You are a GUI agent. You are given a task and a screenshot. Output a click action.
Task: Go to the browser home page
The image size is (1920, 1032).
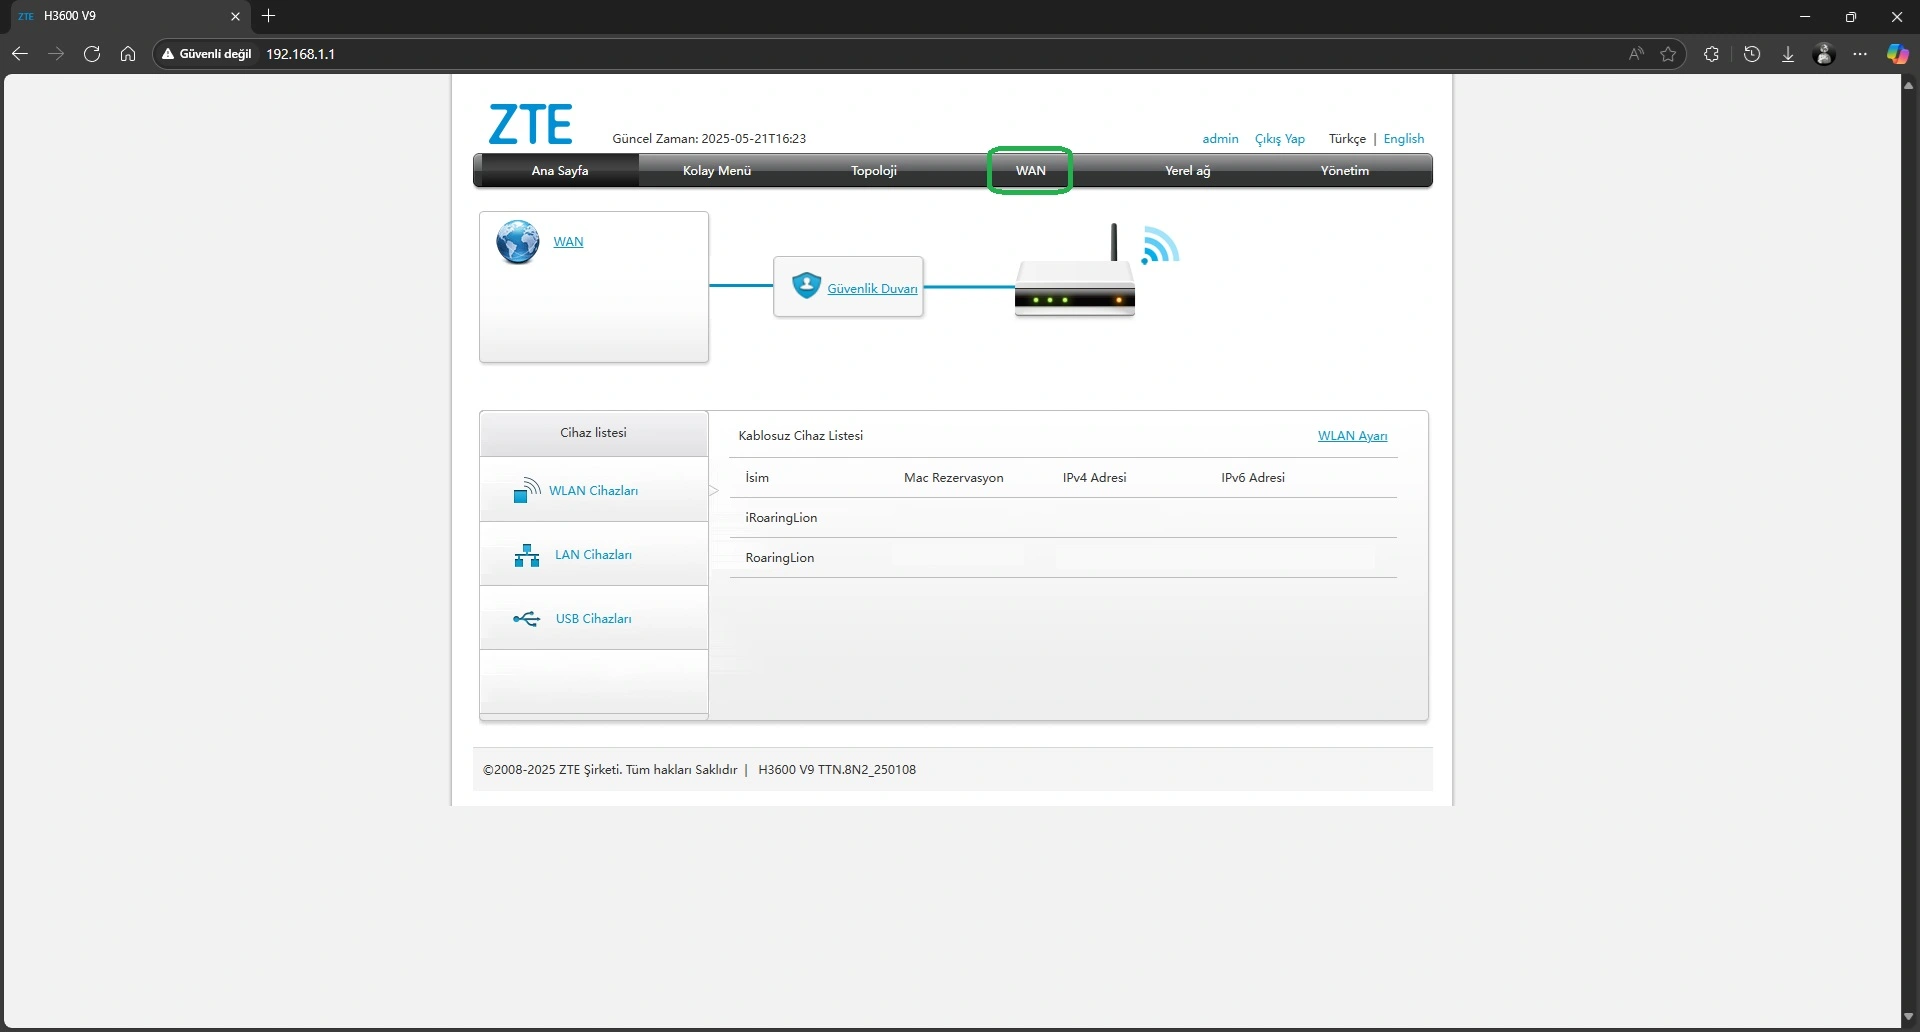pyautogui.click(x=128, y=54)
